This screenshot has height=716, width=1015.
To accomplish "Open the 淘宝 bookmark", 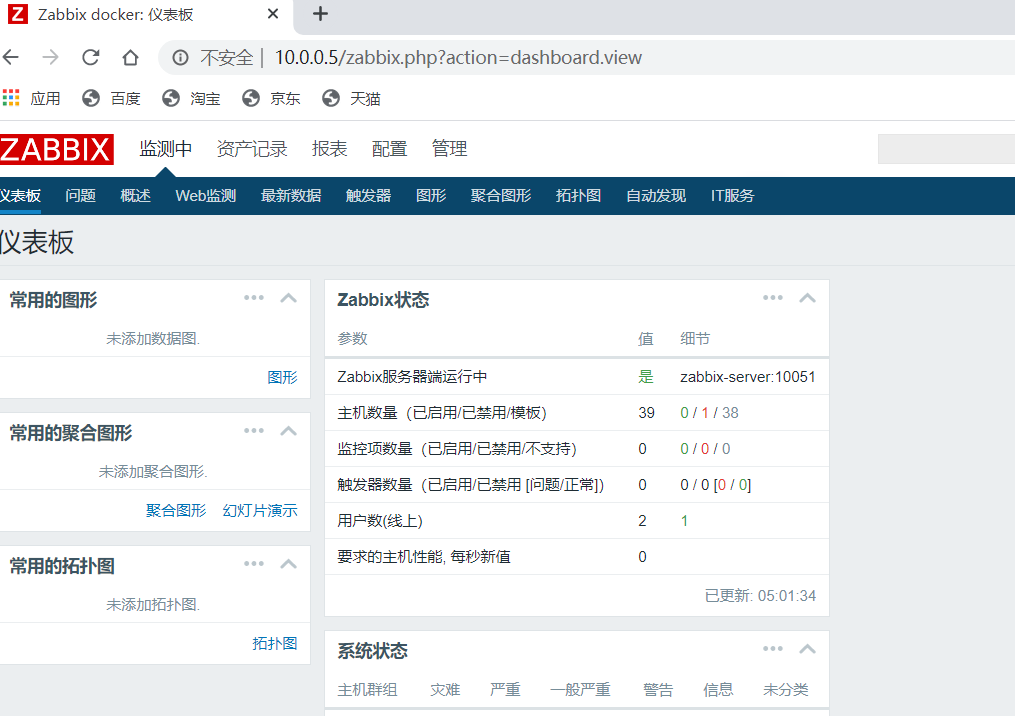I will (191, 98).
